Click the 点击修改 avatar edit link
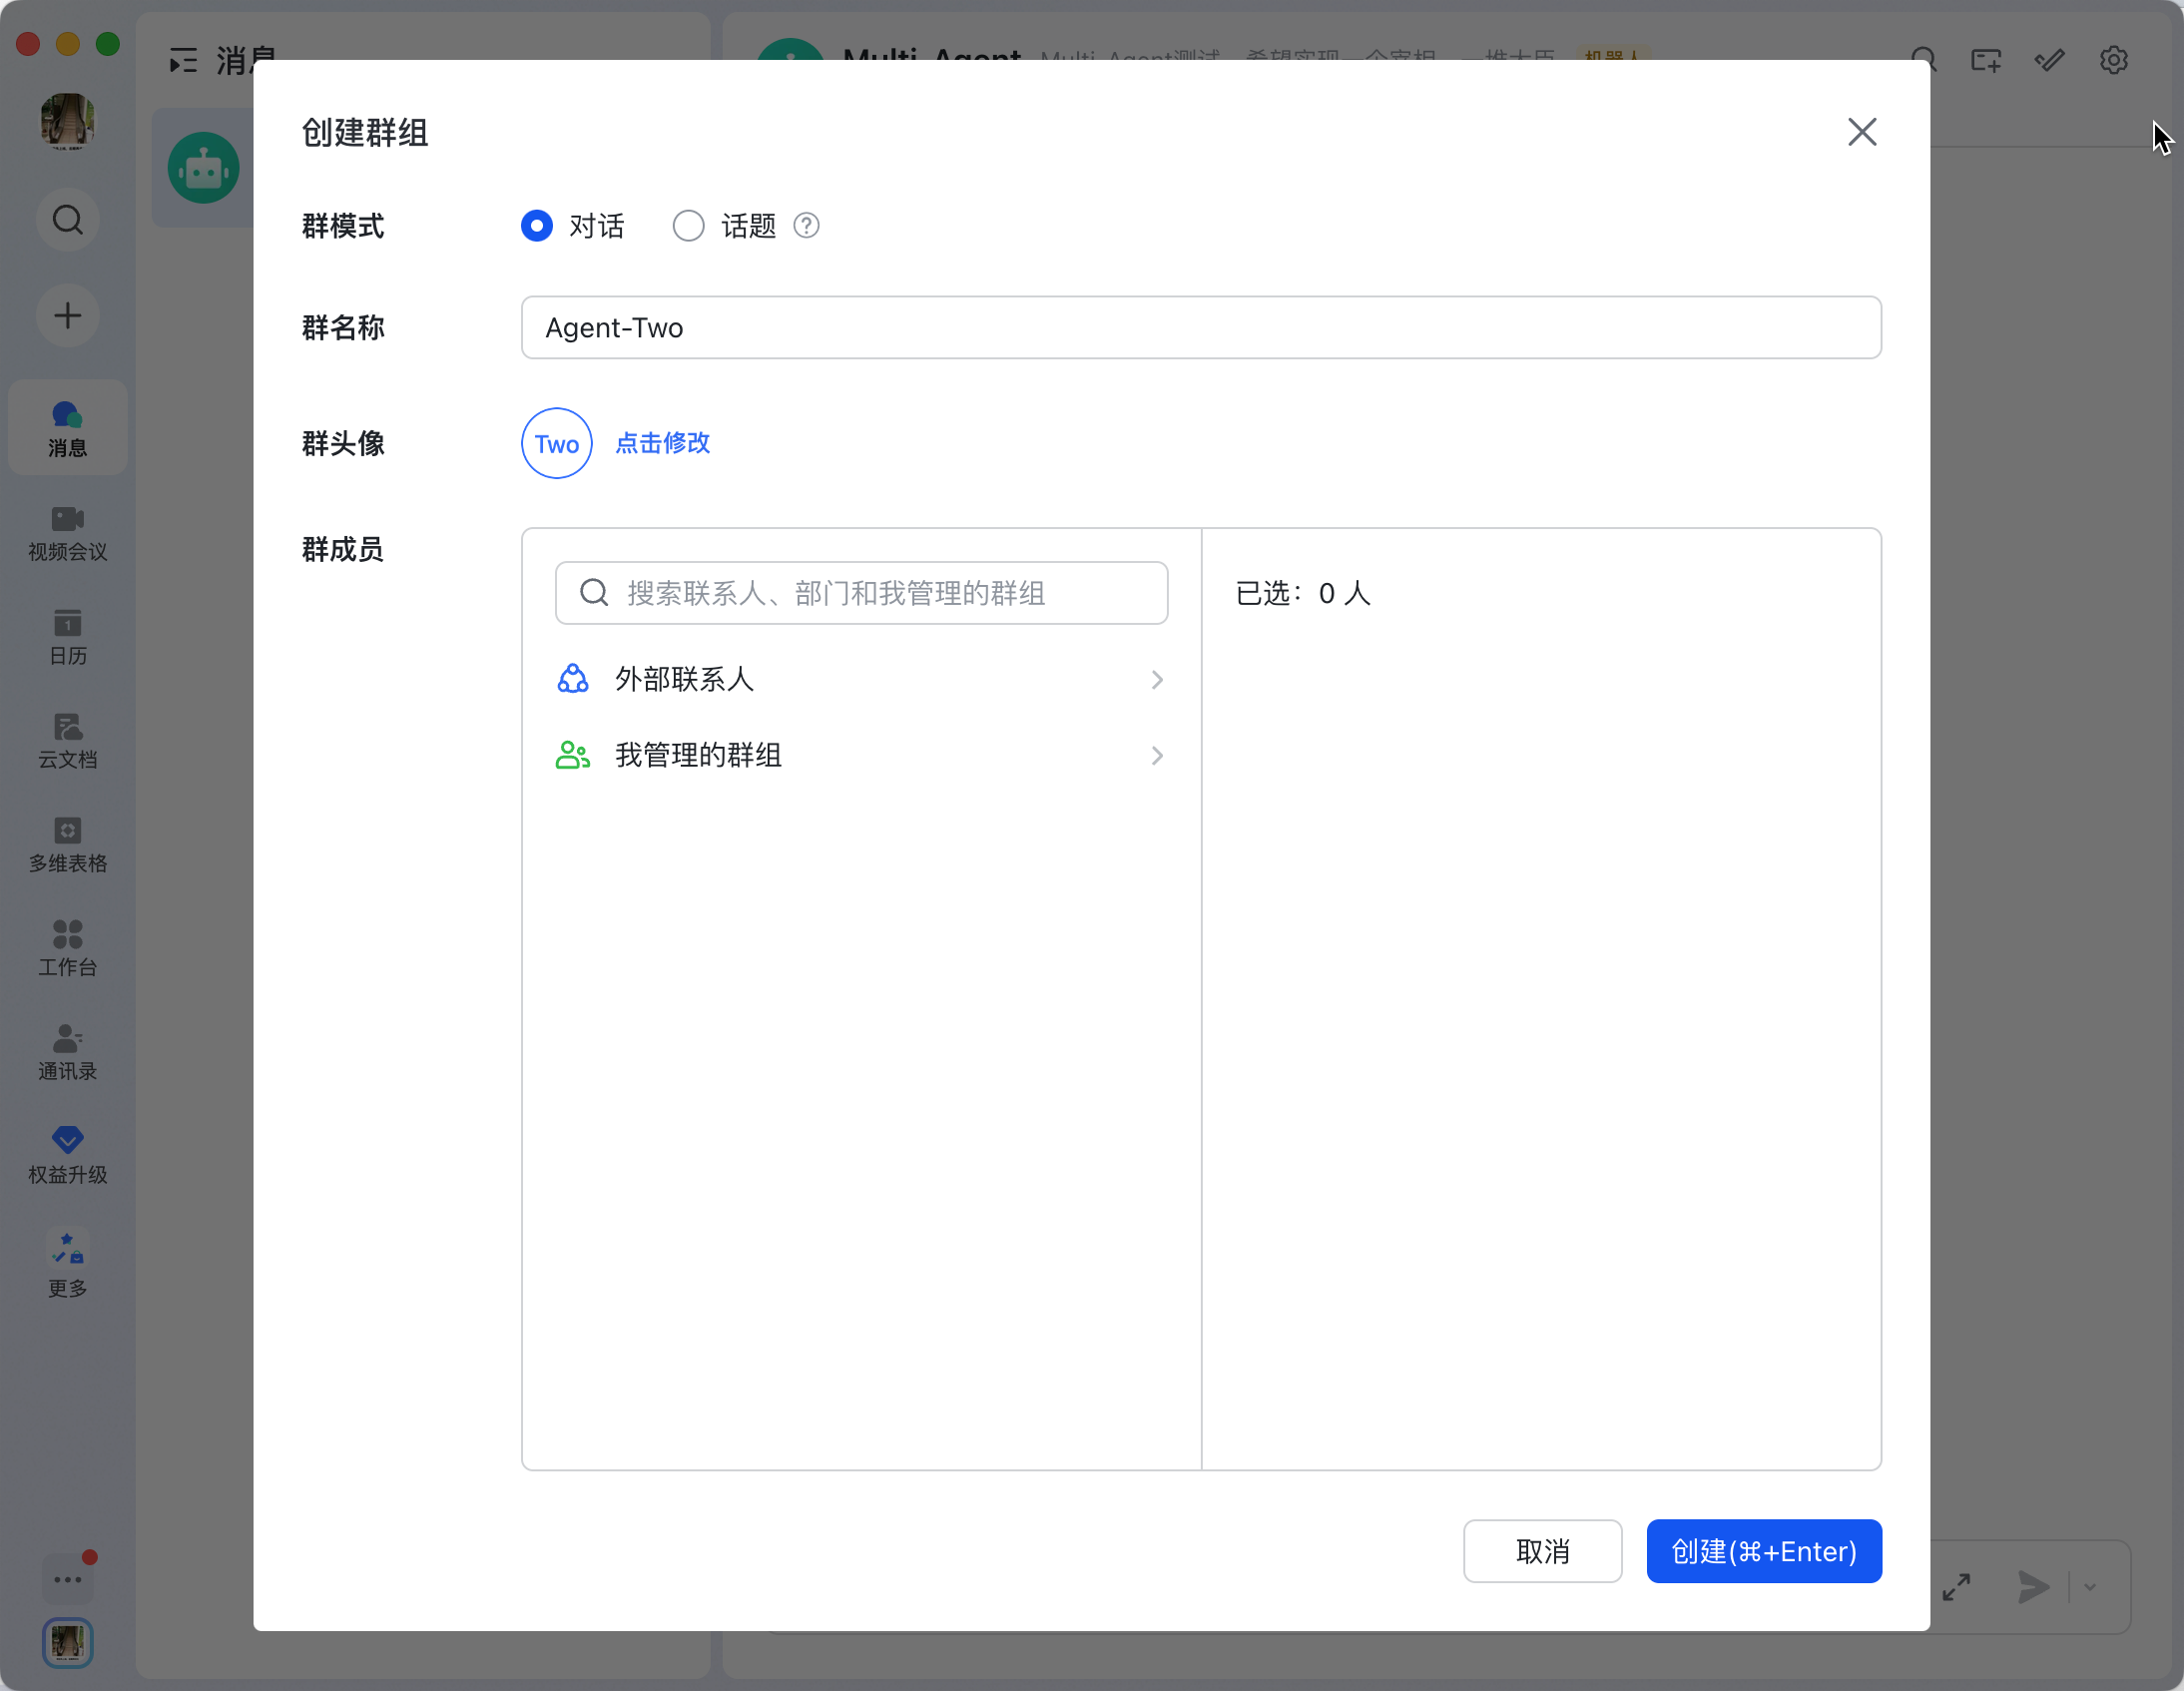Screen dimensions: 2184x1691 point(662,443)
